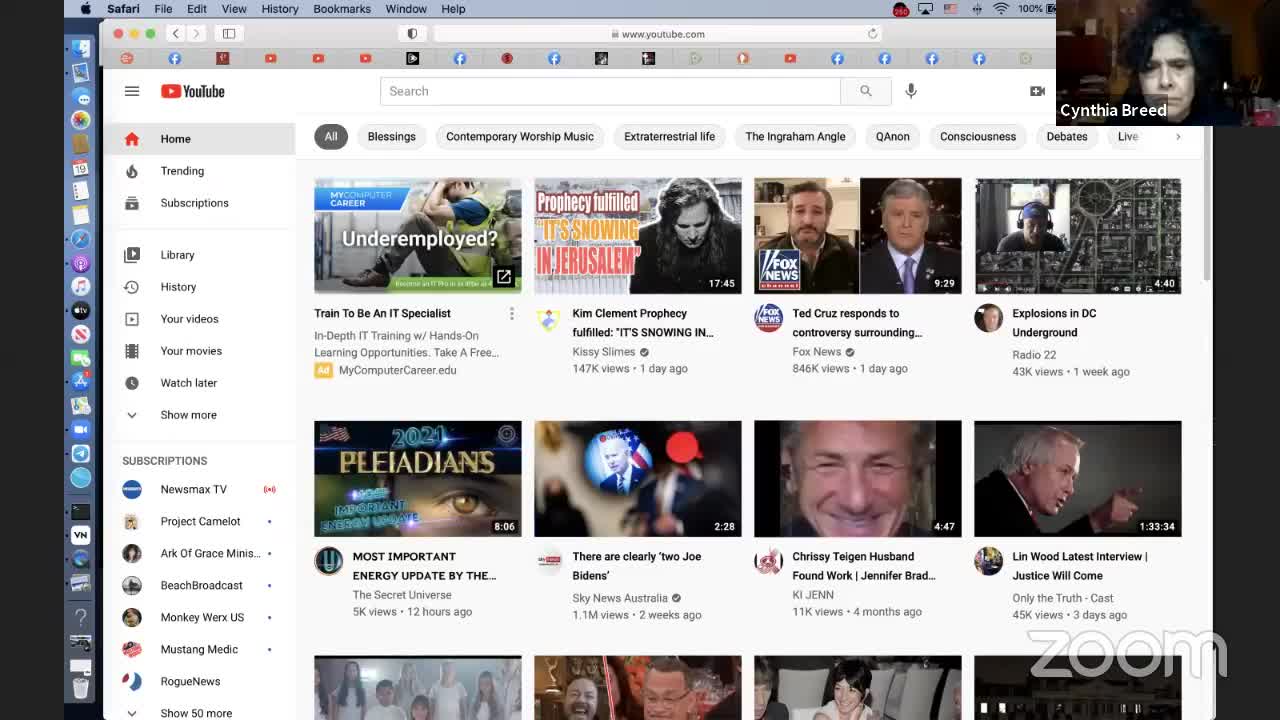Select the Consciousness chip

(x=978, y=137)
